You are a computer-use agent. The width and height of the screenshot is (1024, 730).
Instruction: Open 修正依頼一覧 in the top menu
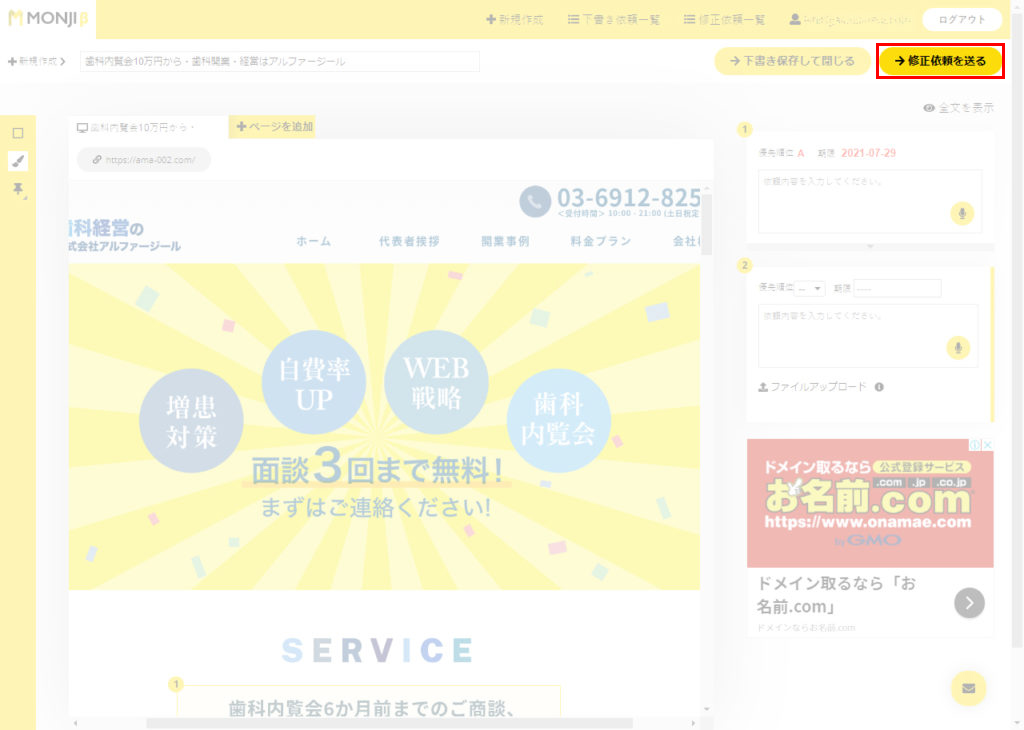click(x=725, y=19)
